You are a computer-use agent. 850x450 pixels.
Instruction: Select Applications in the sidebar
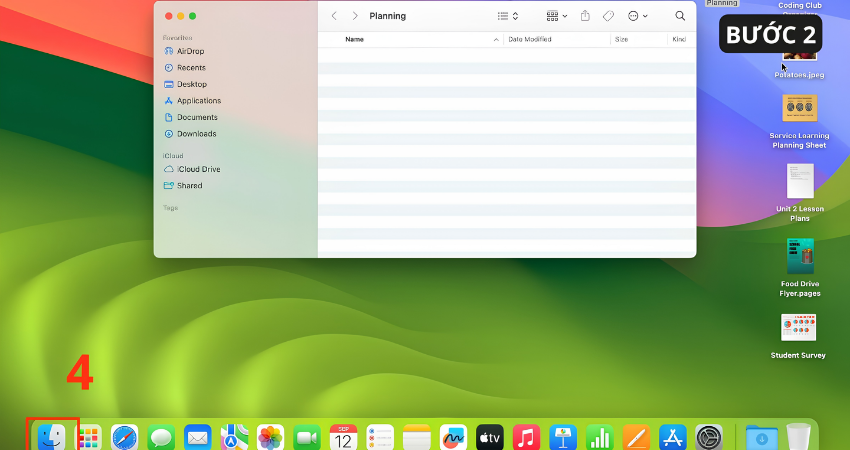tap(192, 101)
